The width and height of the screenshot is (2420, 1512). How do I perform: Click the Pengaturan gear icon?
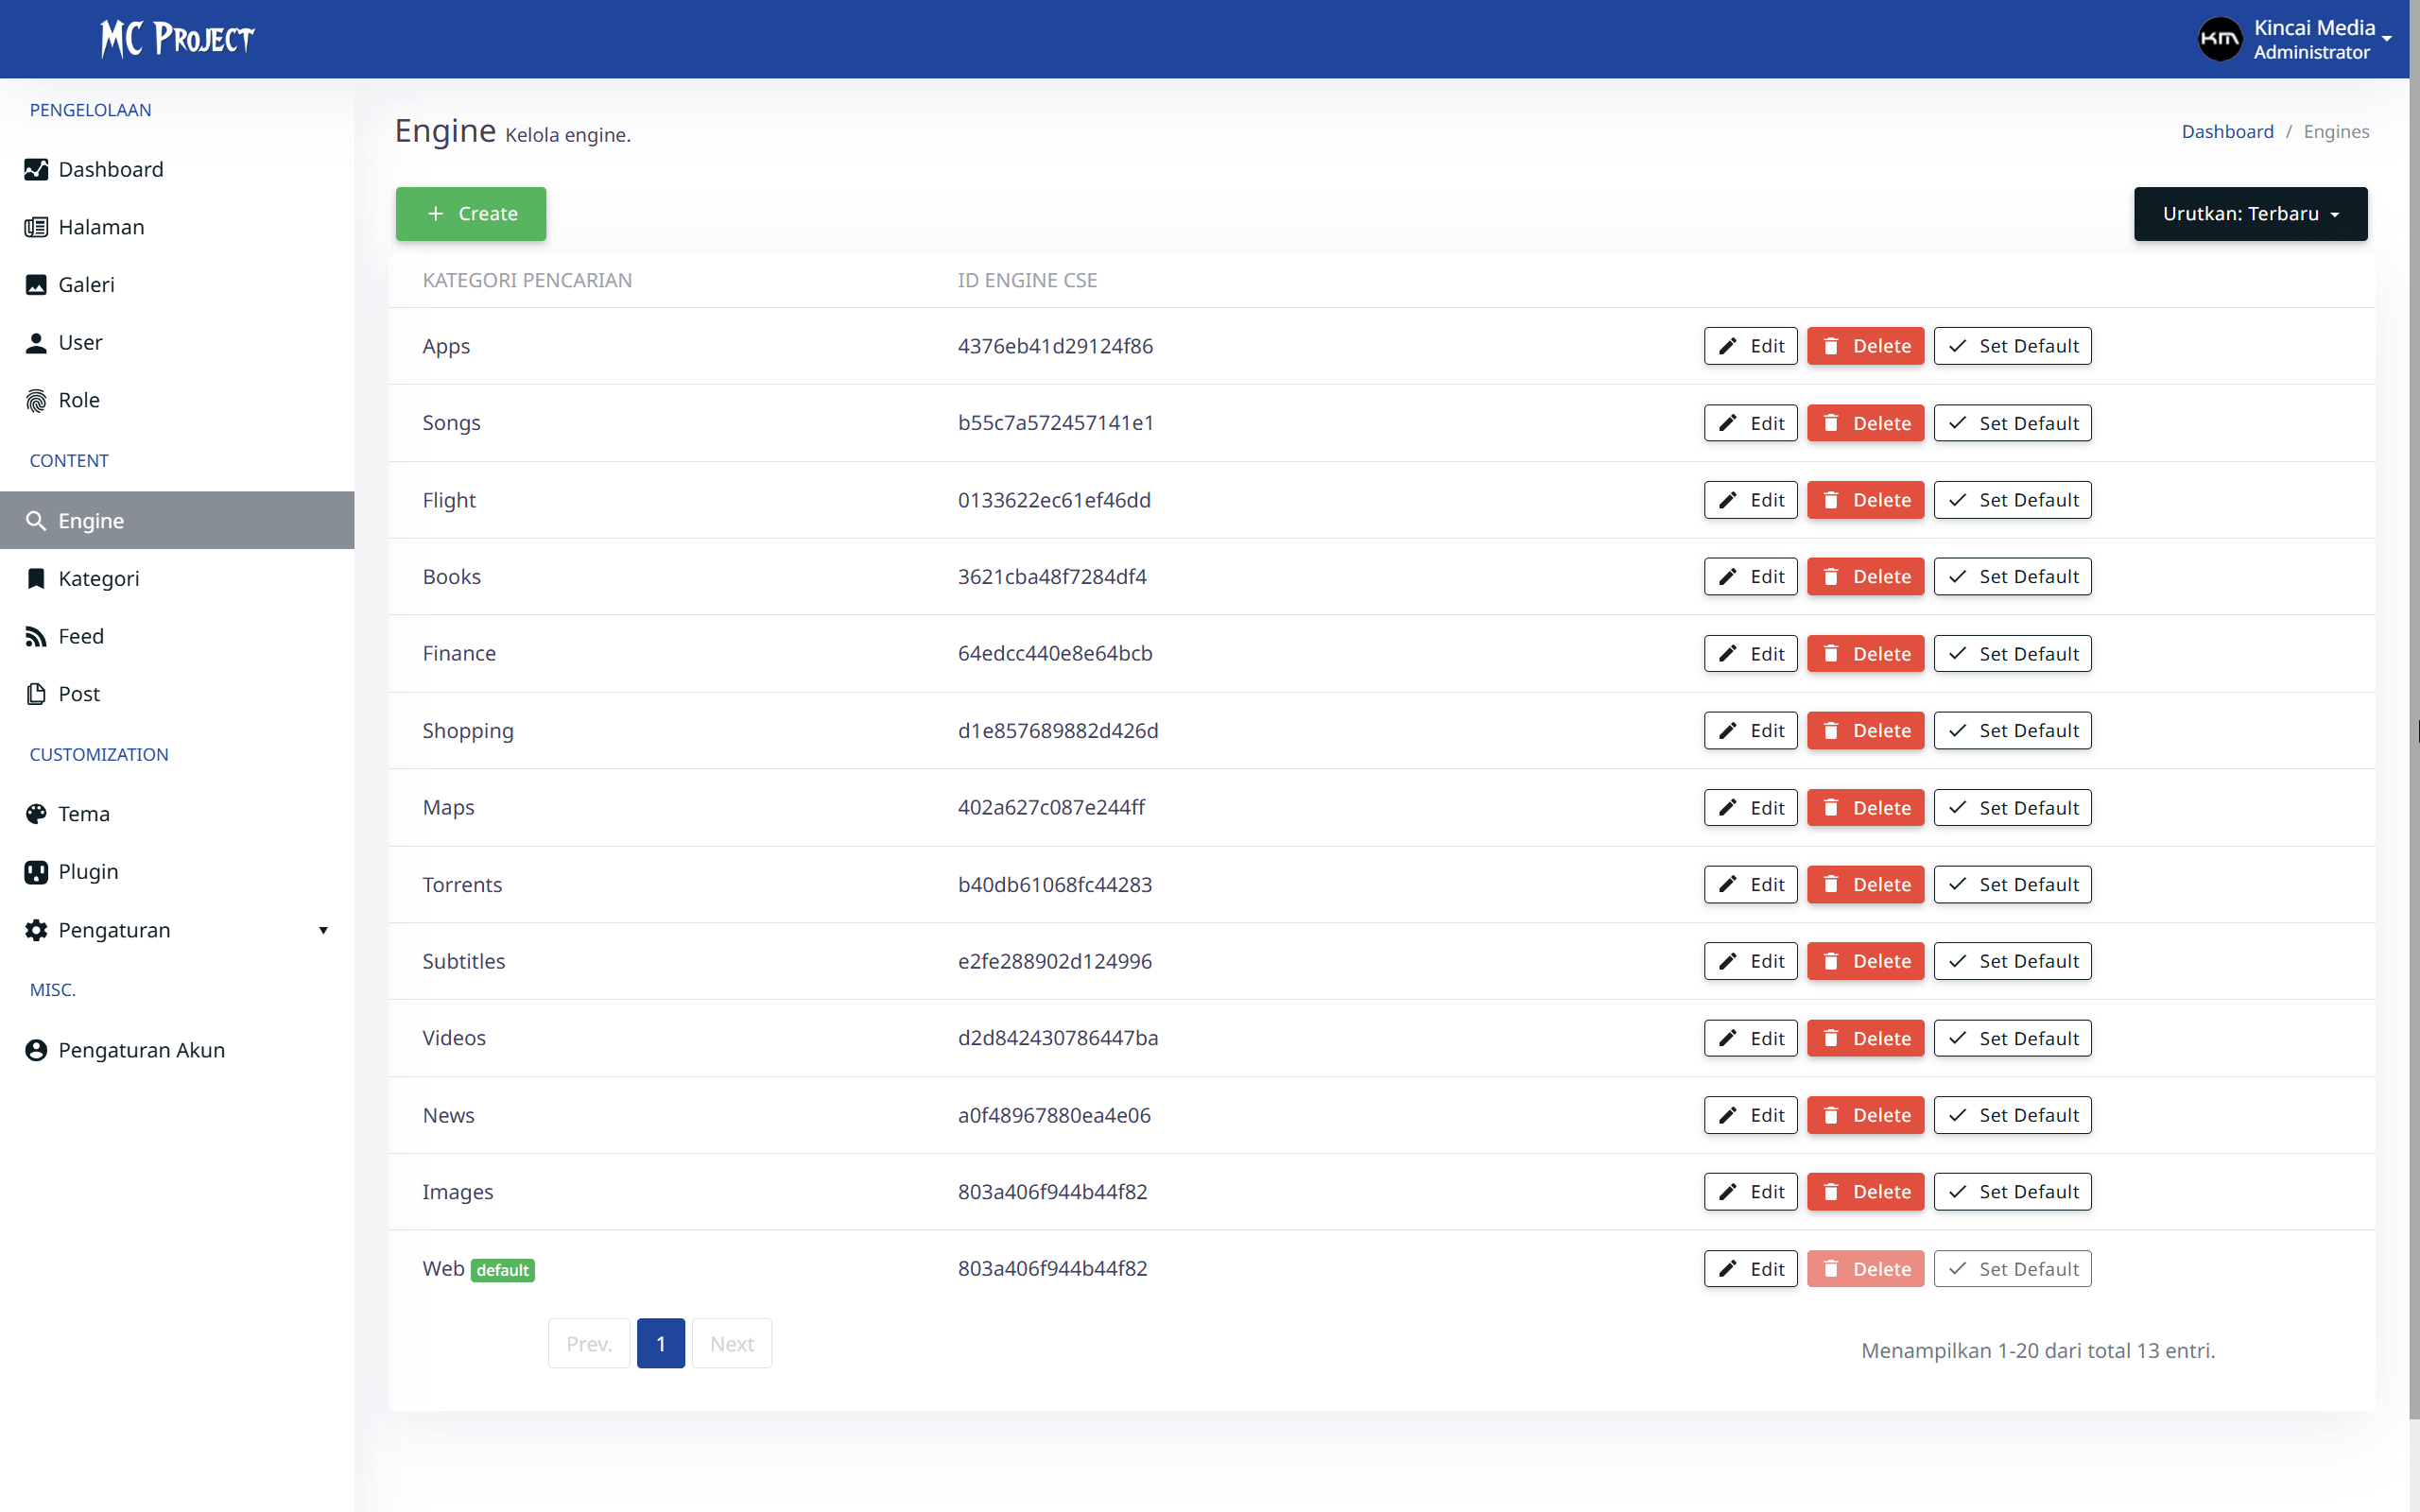point(37,930)
